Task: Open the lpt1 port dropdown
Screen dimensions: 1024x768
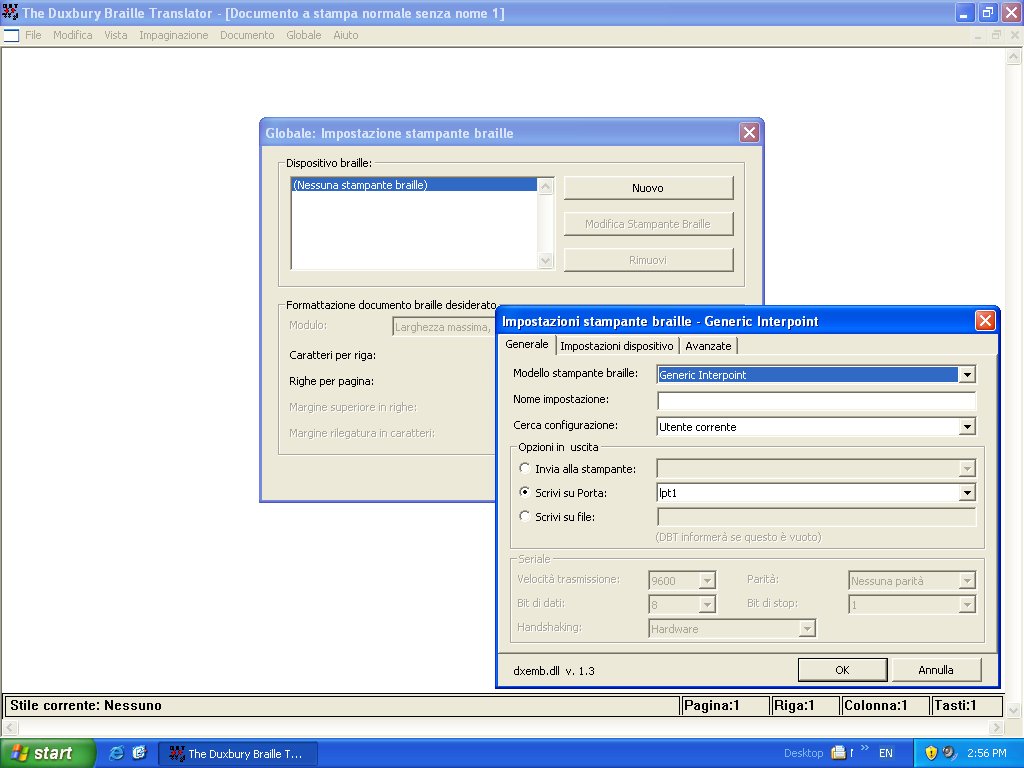Action: click(967, 493)
